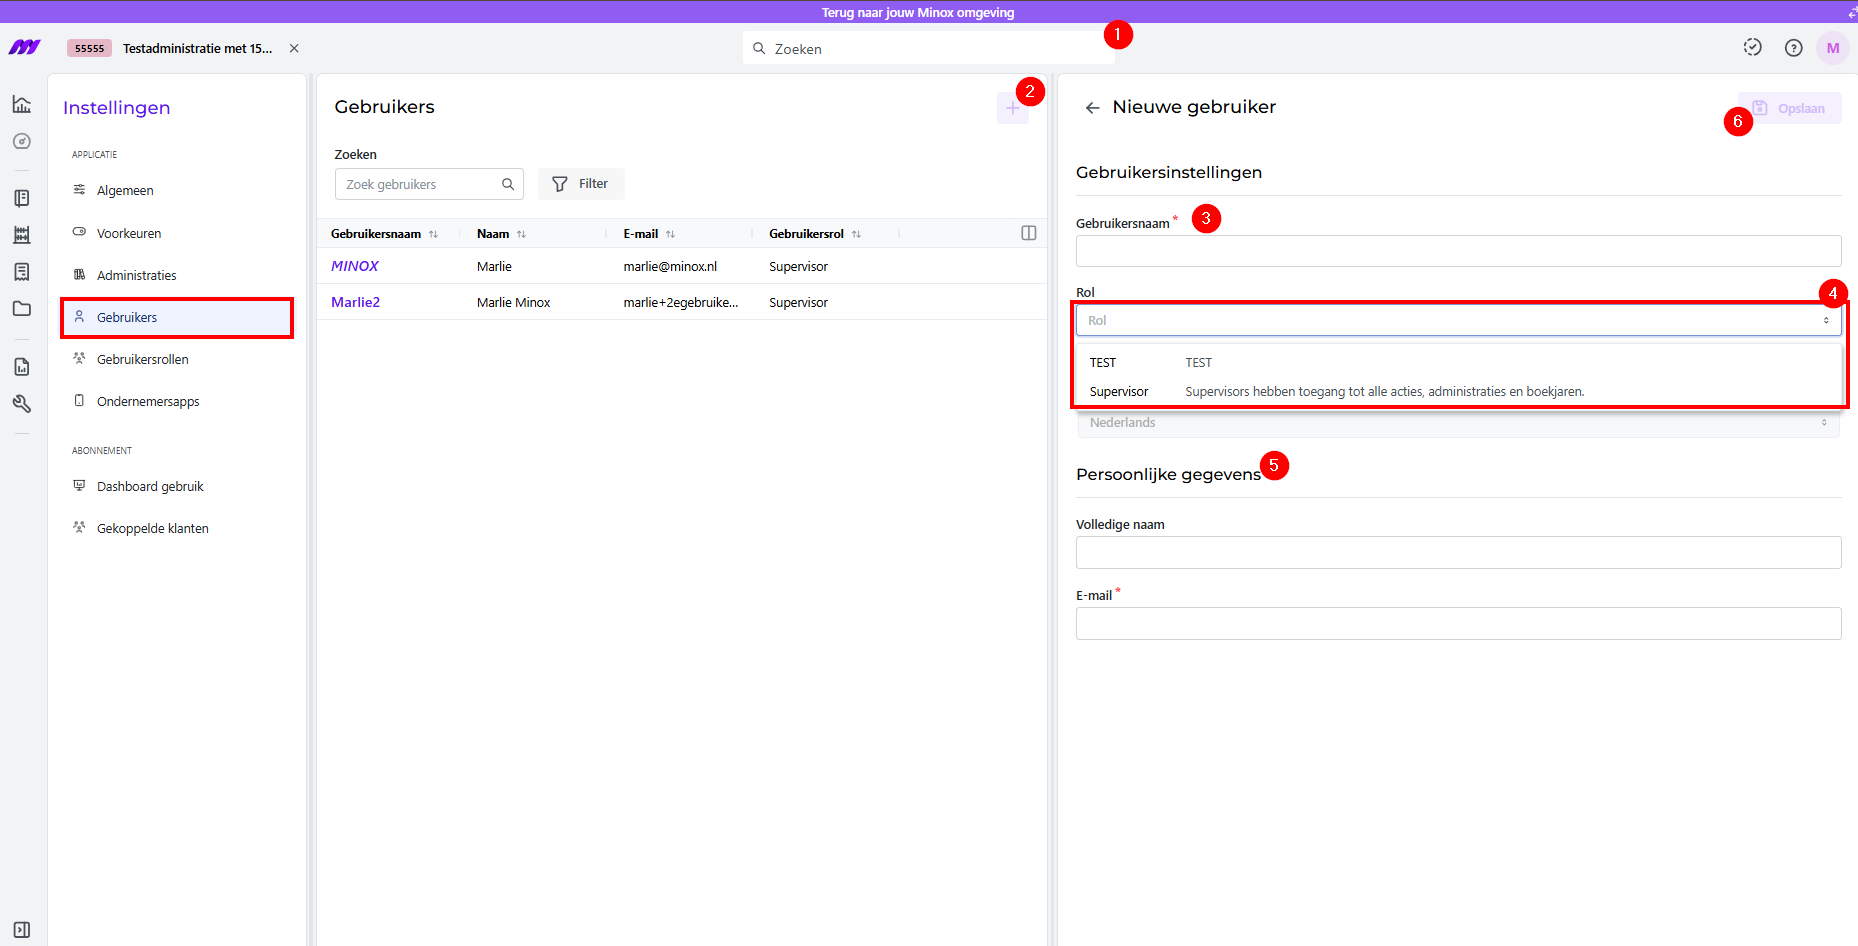Image resolution: width=1858 pixels, height=946 pixels.
Task: Open the Nederlands language dropdown
Action: (1458, 423)
